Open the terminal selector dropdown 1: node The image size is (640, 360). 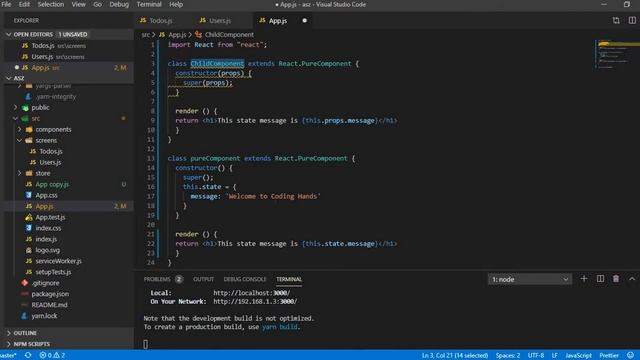529,280
